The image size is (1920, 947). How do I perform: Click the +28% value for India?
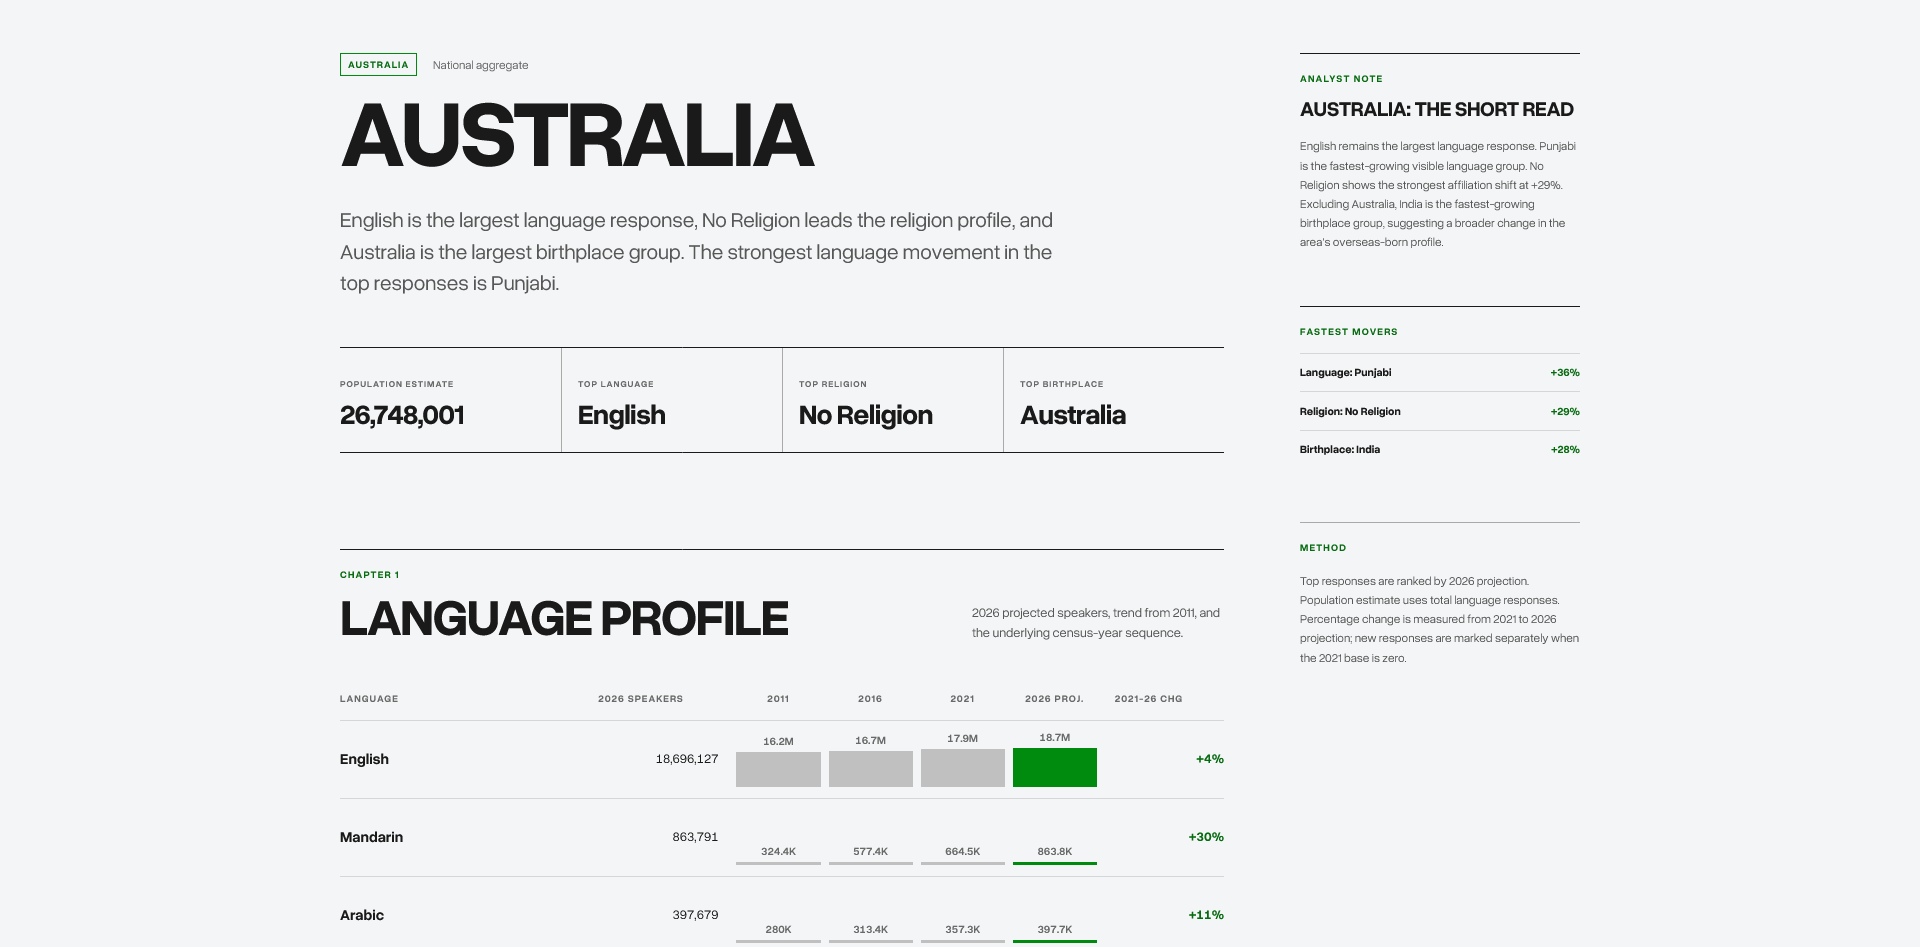point(1565,449)
